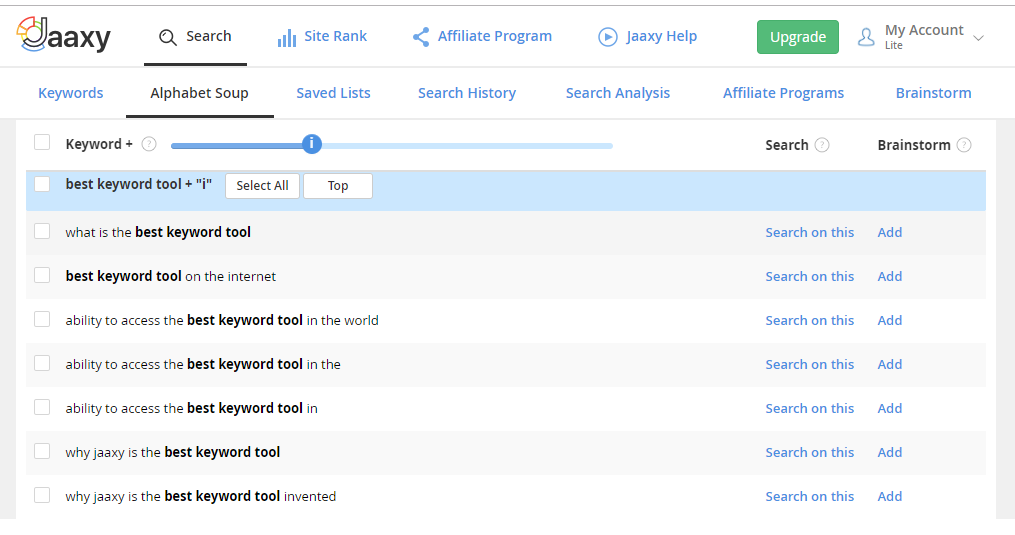This screenshot has width=1015, height=535.
Task: Search on 'what is the best keyword tool'
Action: (809, 233)
